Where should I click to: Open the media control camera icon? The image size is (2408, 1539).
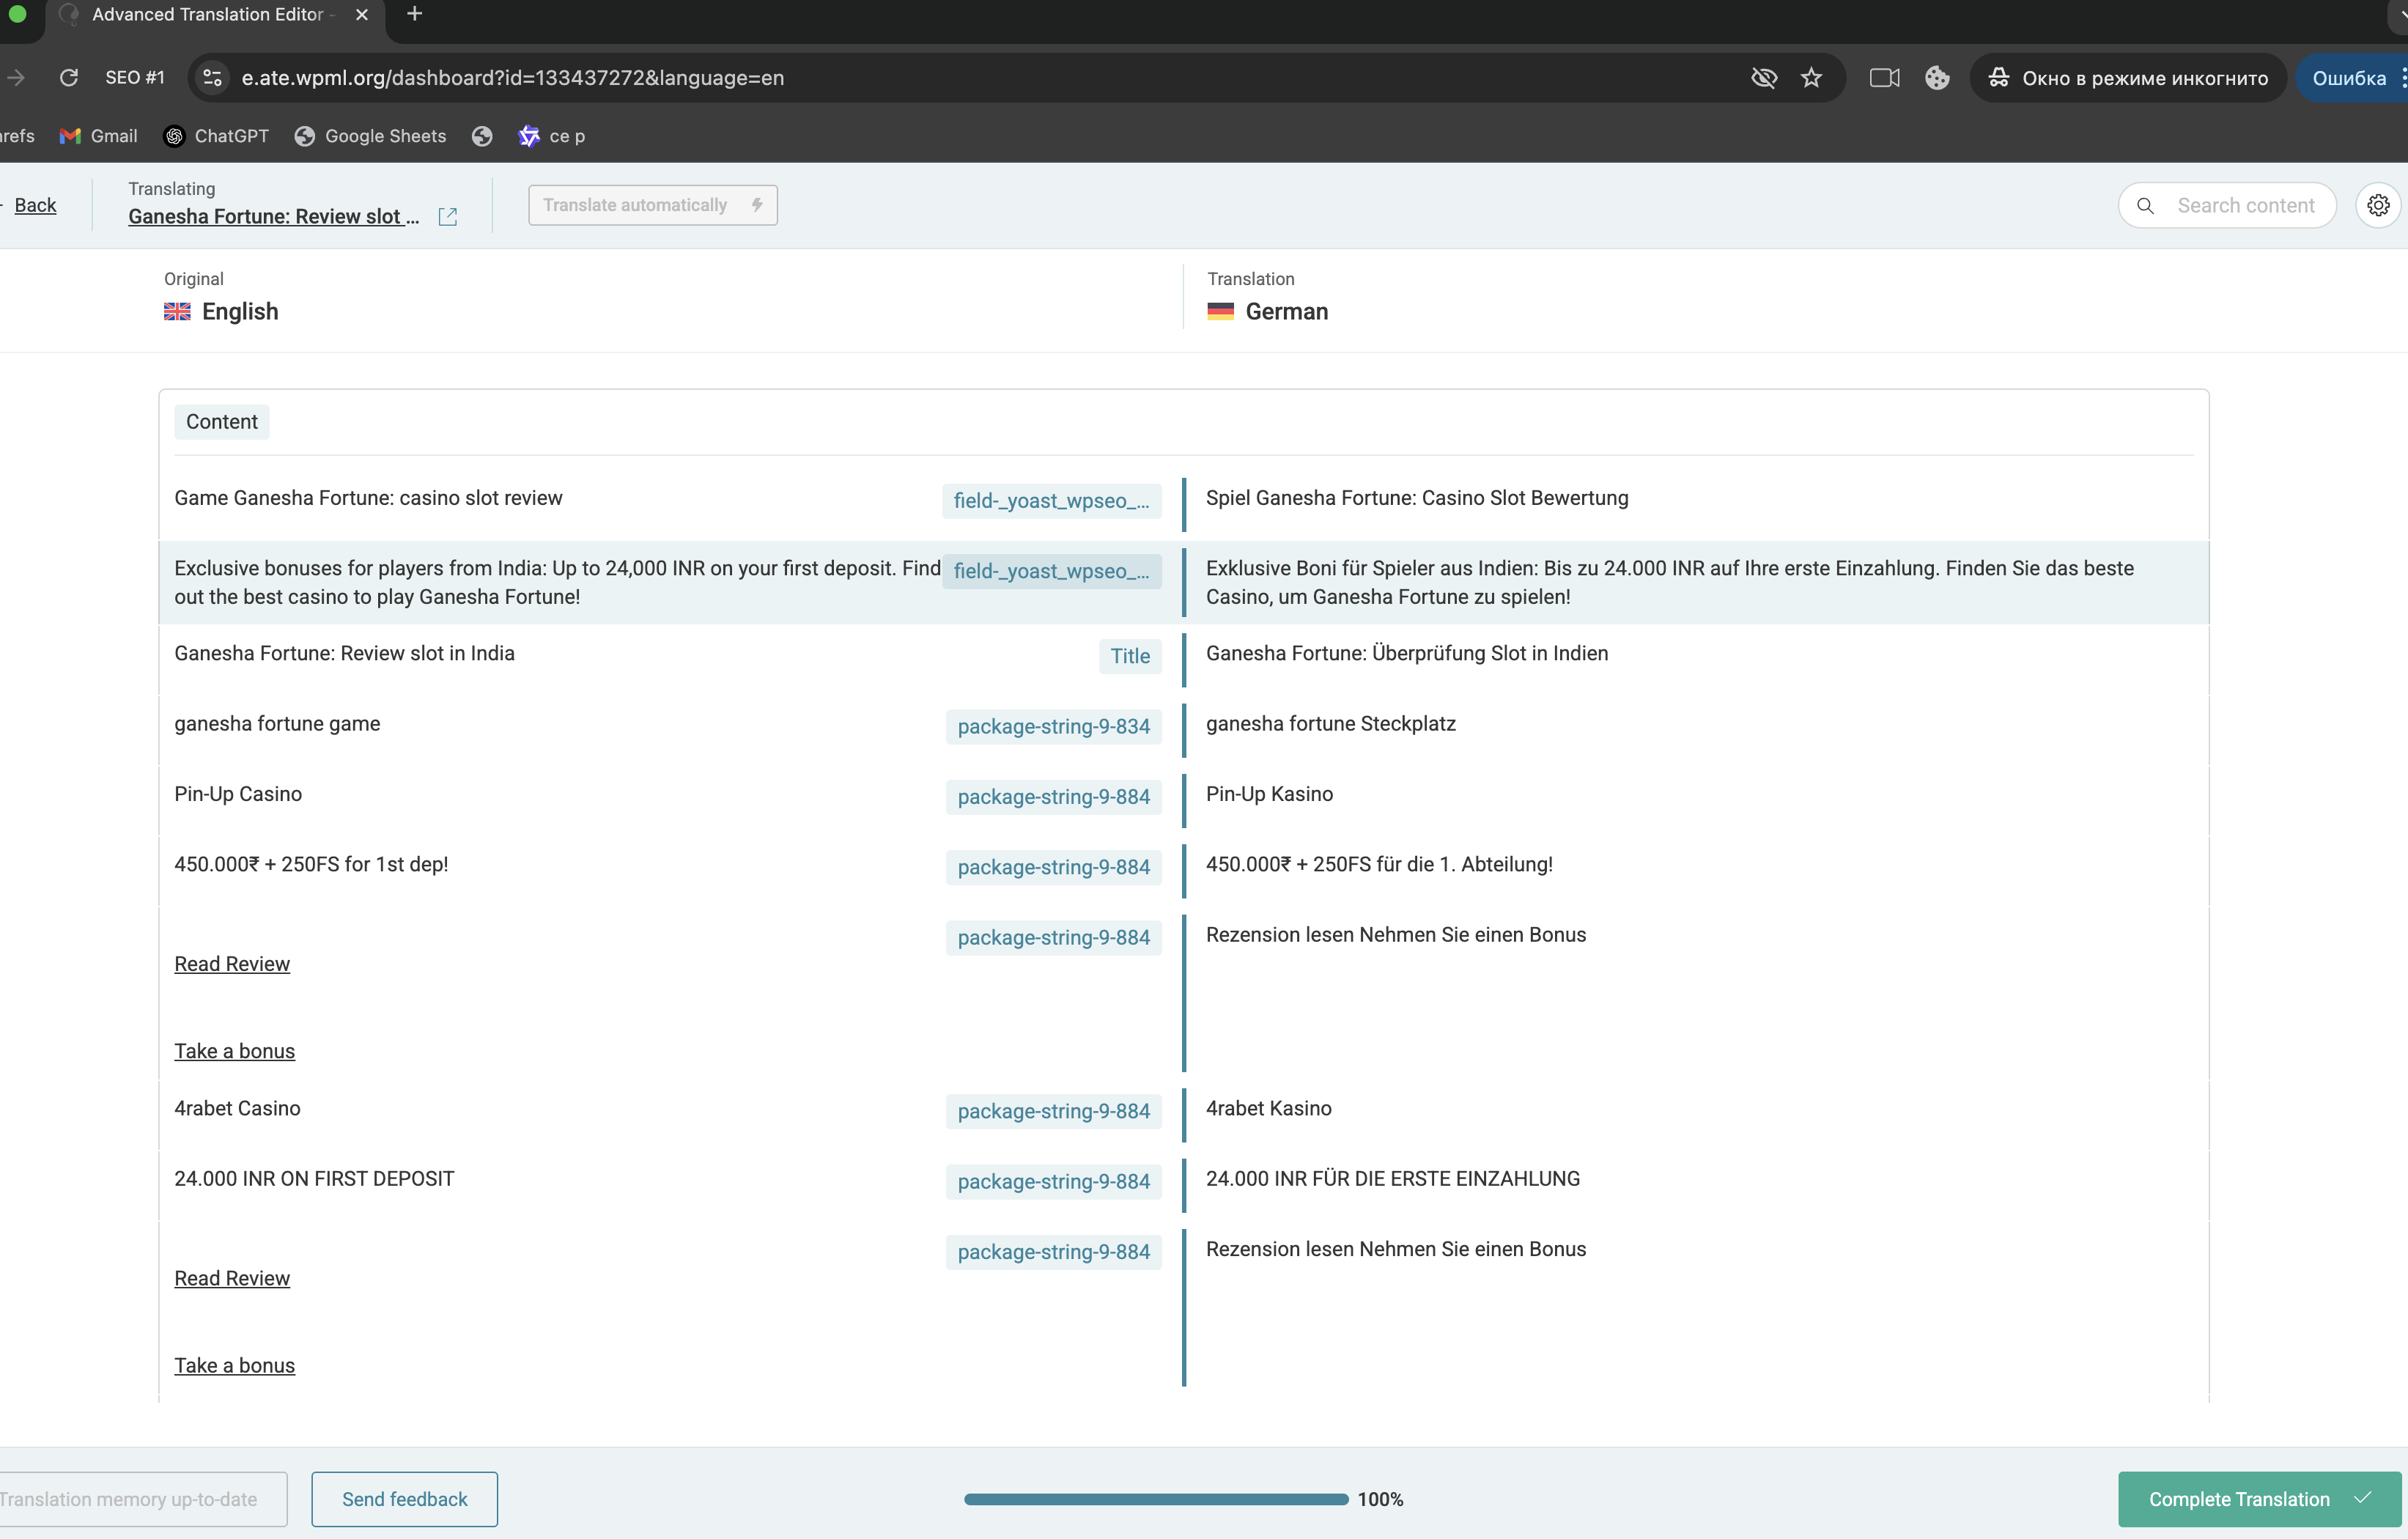point(1884,78)
